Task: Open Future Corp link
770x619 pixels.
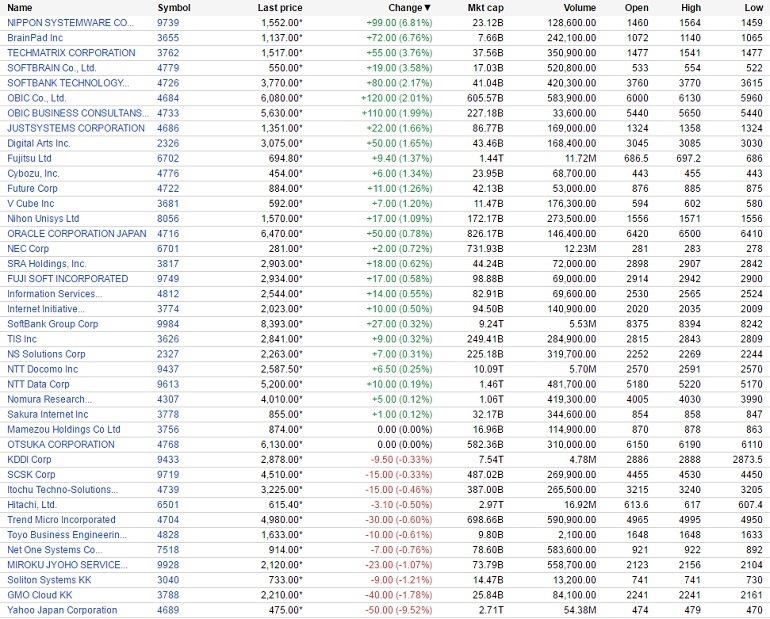Action: click(x=32, y=188)
